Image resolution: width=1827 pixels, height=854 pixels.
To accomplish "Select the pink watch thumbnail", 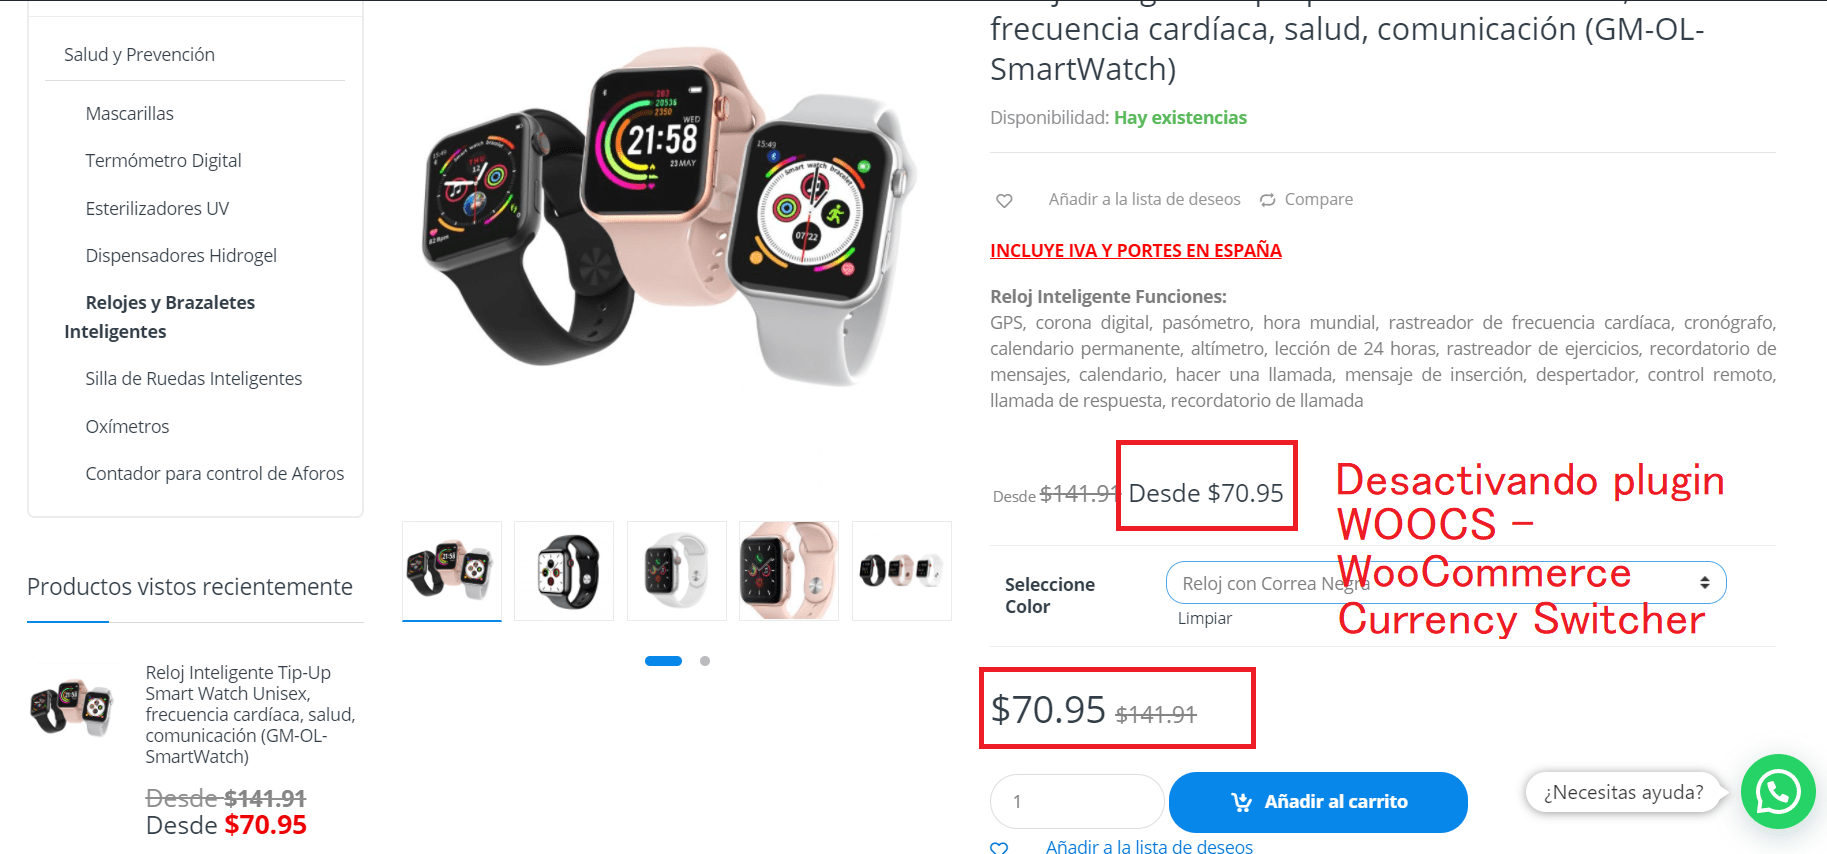I will [789, 571].
